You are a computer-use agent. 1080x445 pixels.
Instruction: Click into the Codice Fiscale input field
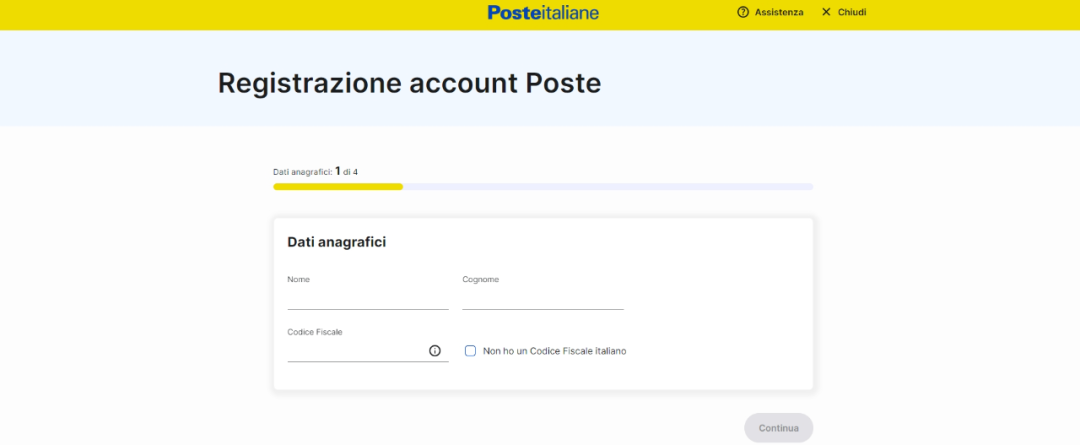point(356,351)
